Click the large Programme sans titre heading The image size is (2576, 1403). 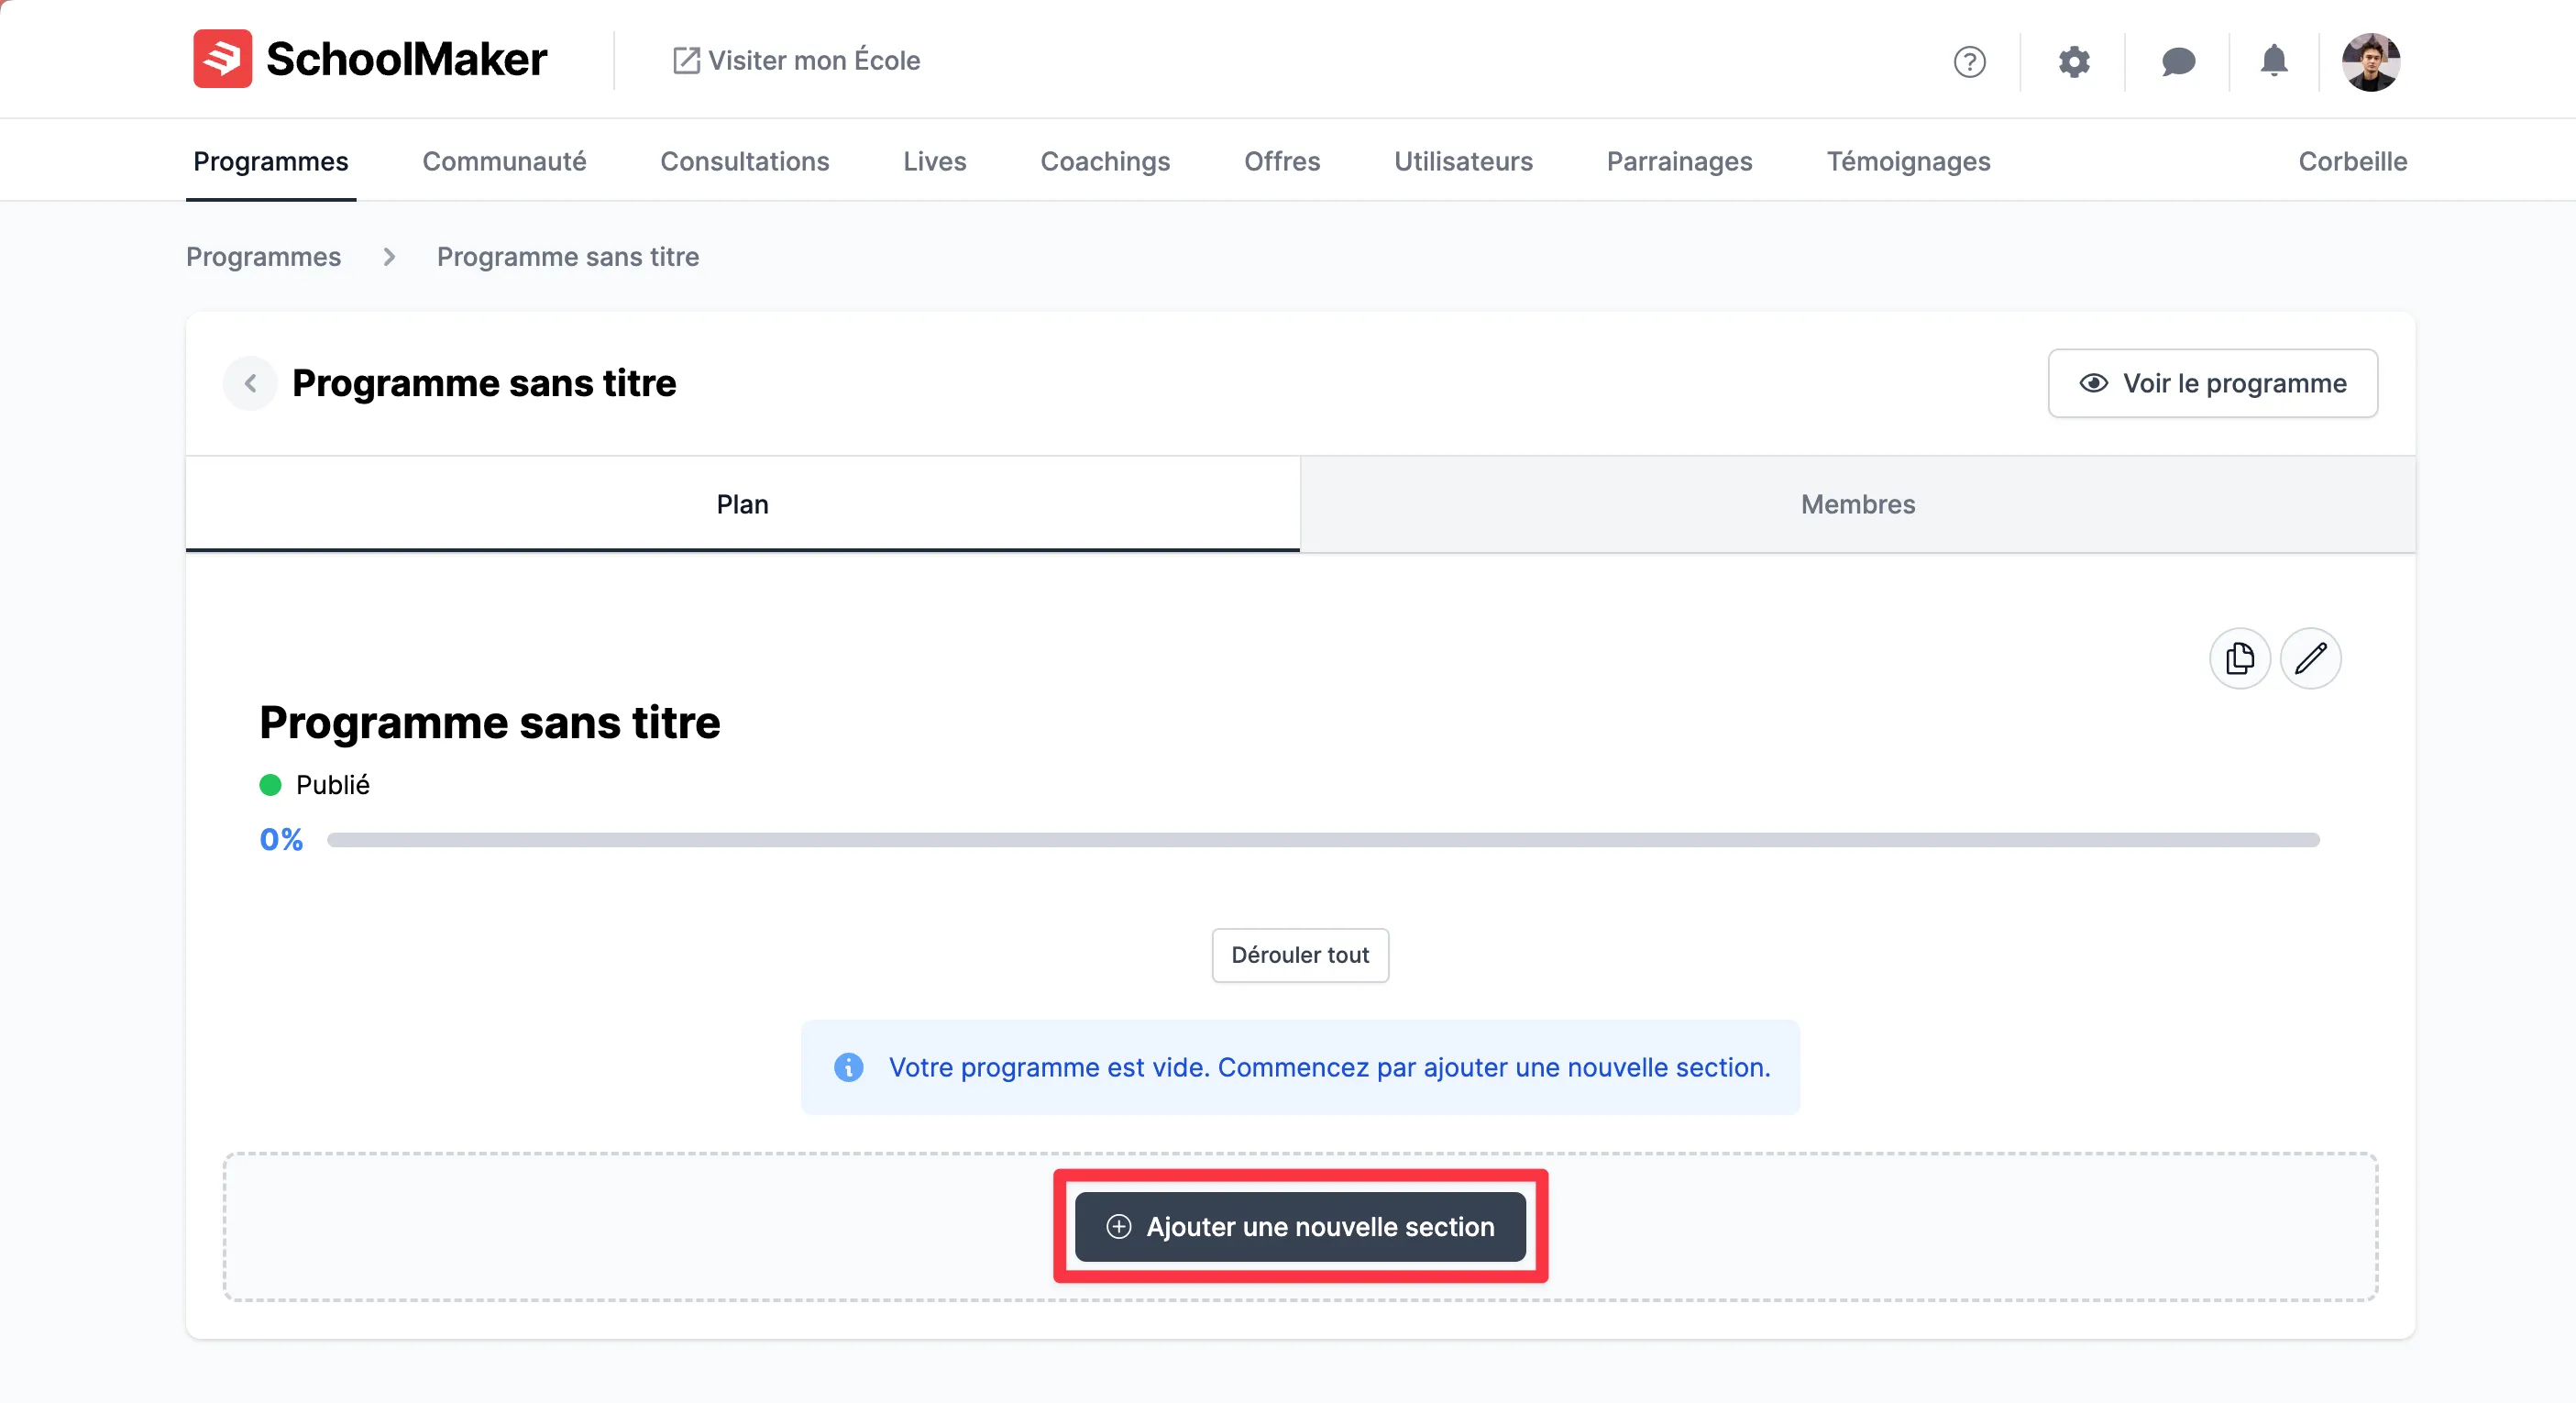pyautogui.click(x=489, y=723)
